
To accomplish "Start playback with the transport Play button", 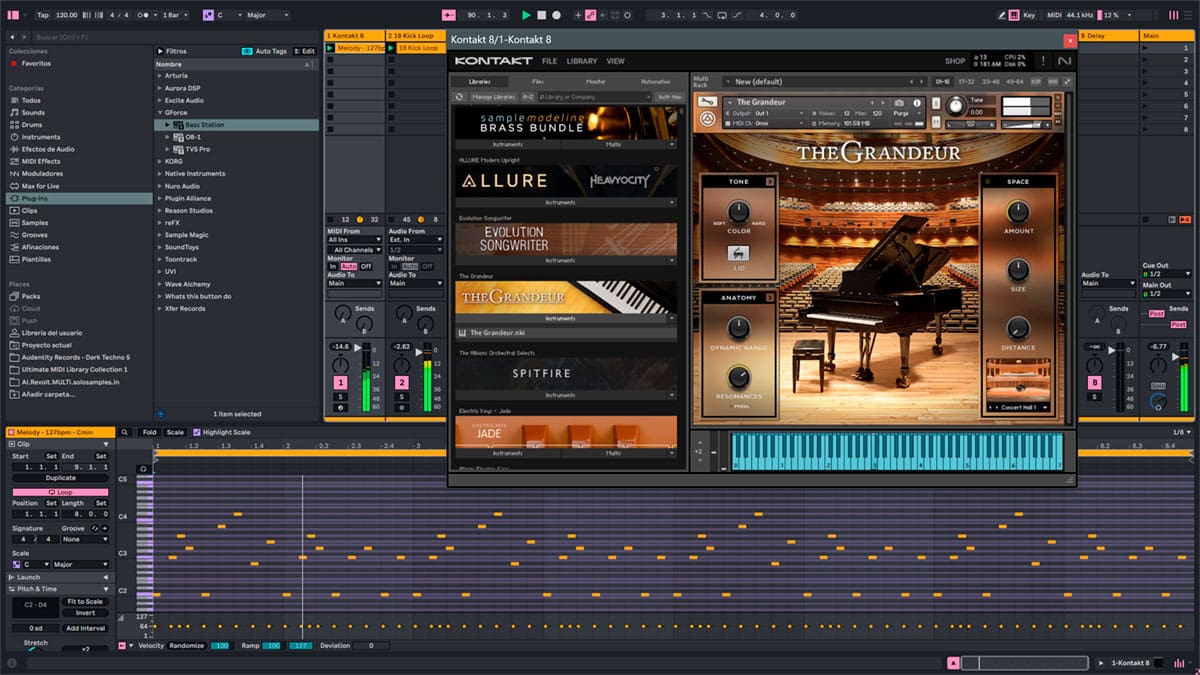I will [x=526, y=15].
